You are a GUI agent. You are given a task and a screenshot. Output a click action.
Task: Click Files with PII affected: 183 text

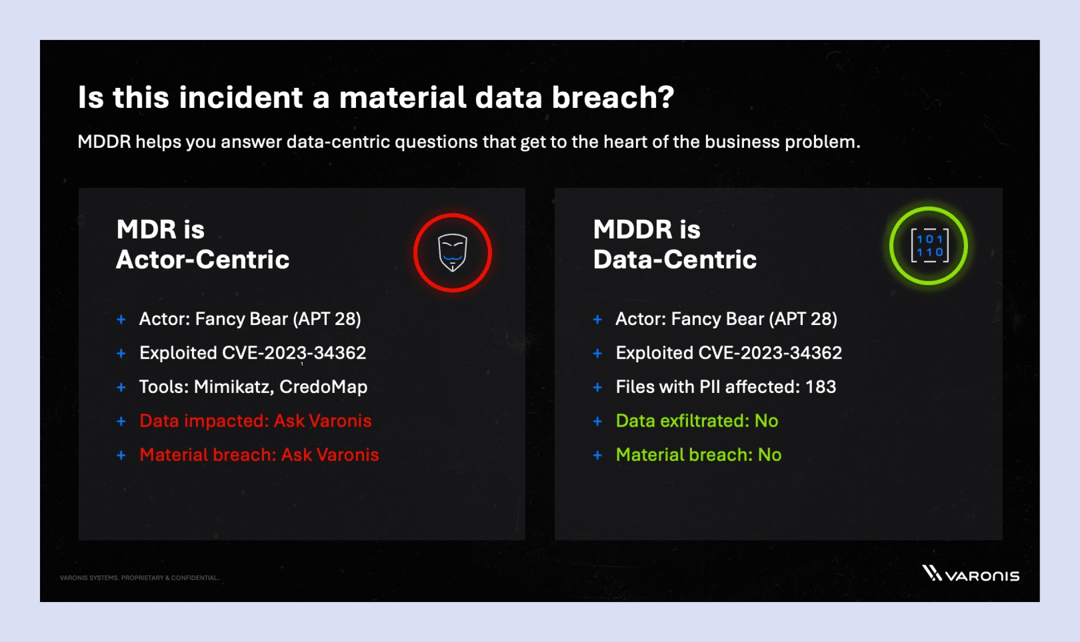point(725,387)
